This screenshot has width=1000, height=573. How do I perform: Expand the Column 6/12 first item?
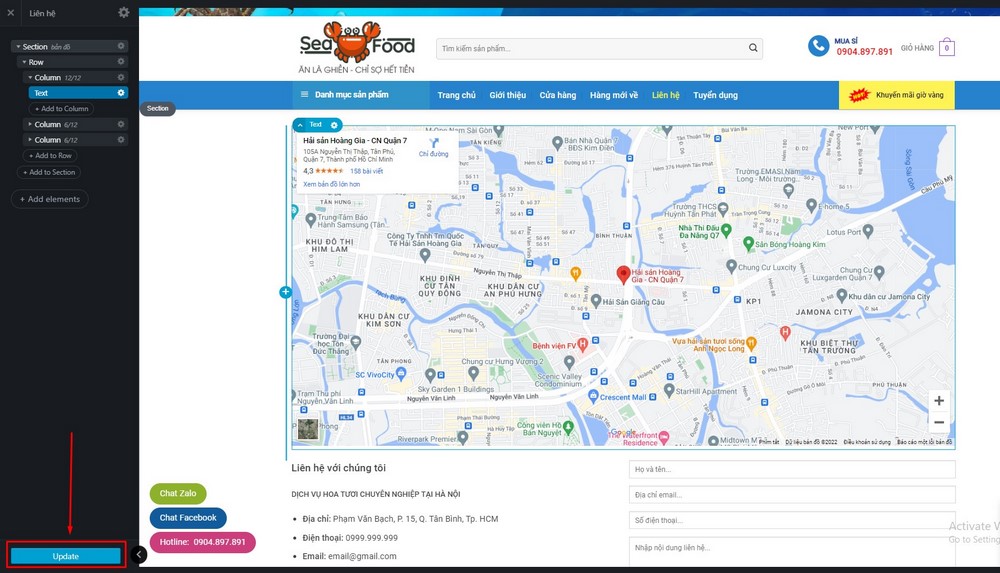(x=29, y=124)
